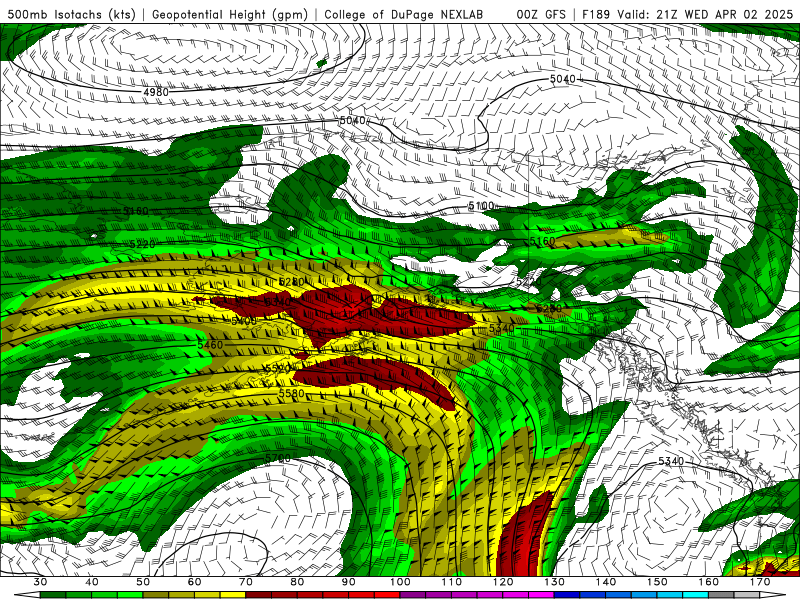
Task: Click the 5040 label nearest the top-right corner
Action: (x=562, y=79)
